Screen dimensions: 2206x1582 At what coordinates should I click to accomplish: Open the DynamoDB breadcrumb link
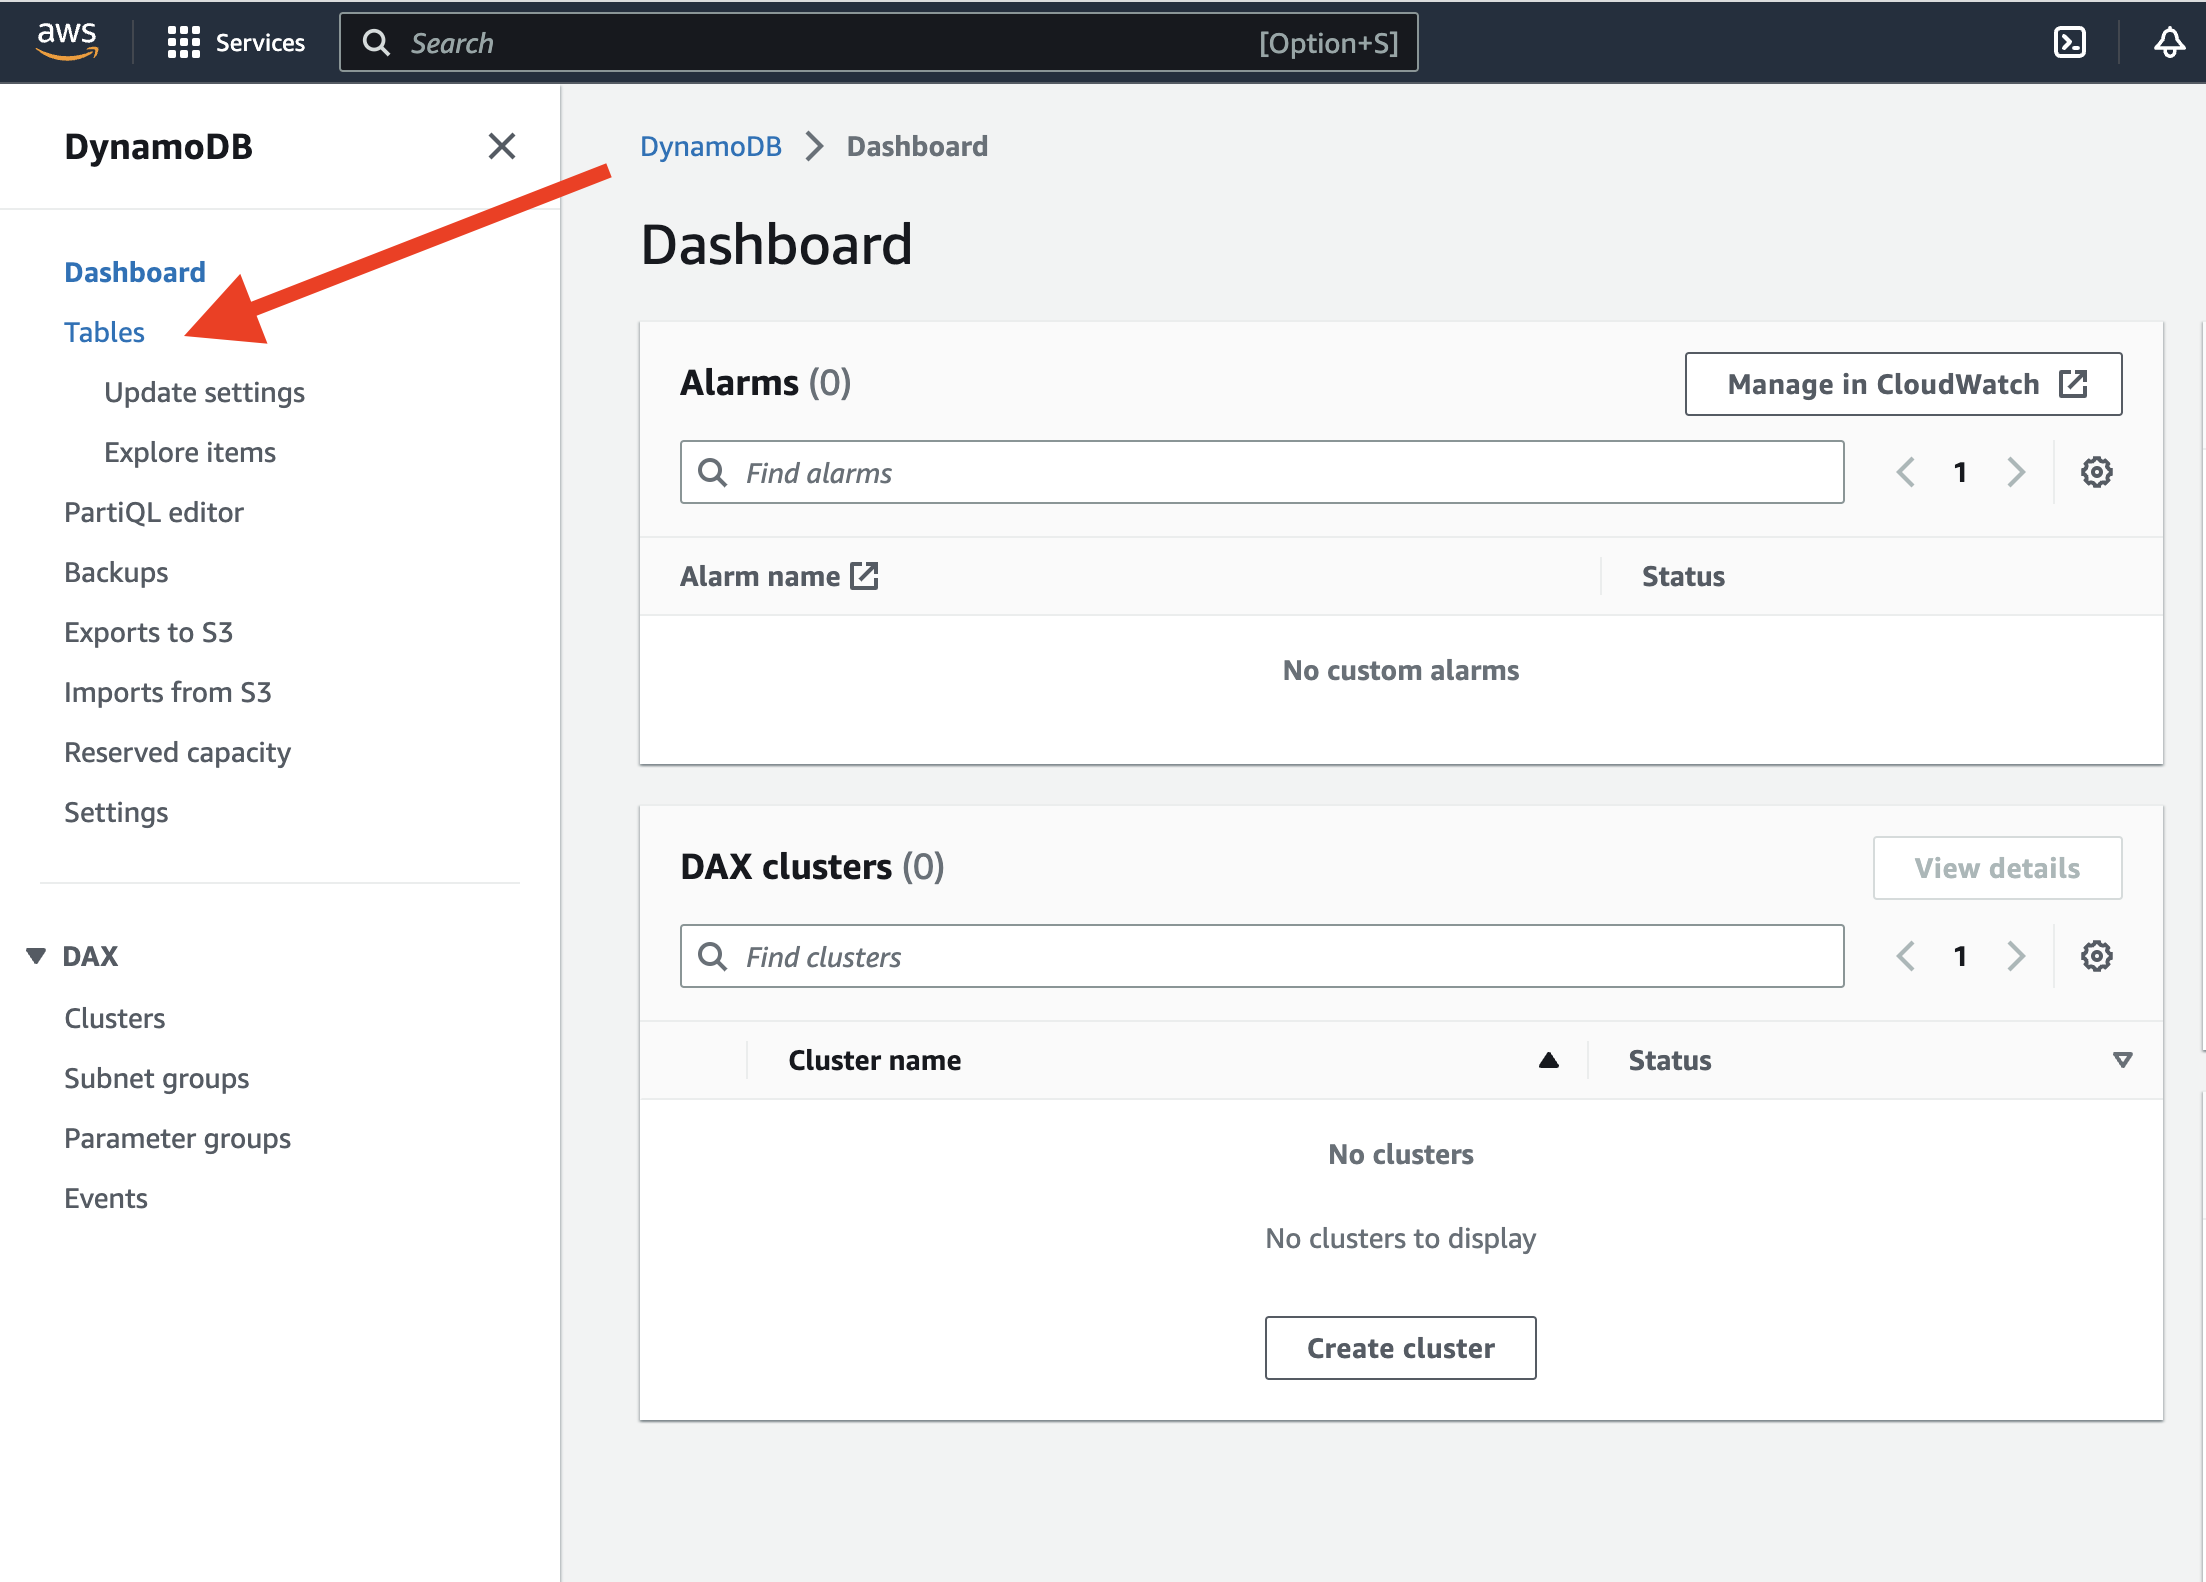(x=711, y=146)
